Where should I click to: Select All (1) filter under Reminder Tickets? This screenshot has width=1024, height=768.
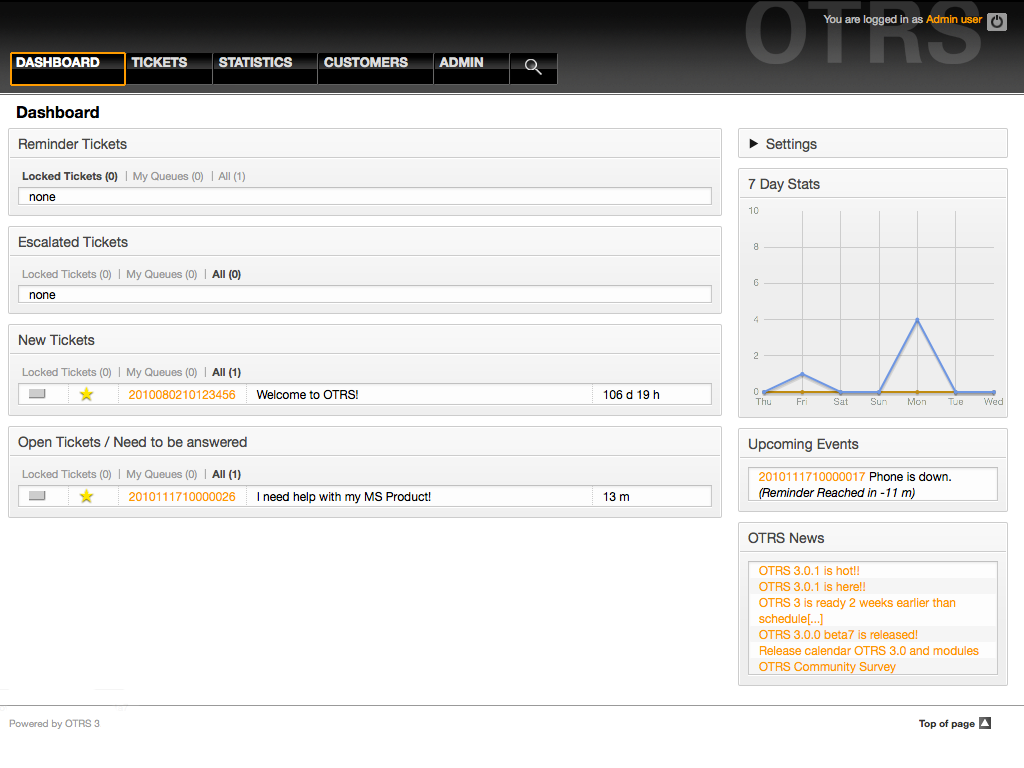coord(232,176)
